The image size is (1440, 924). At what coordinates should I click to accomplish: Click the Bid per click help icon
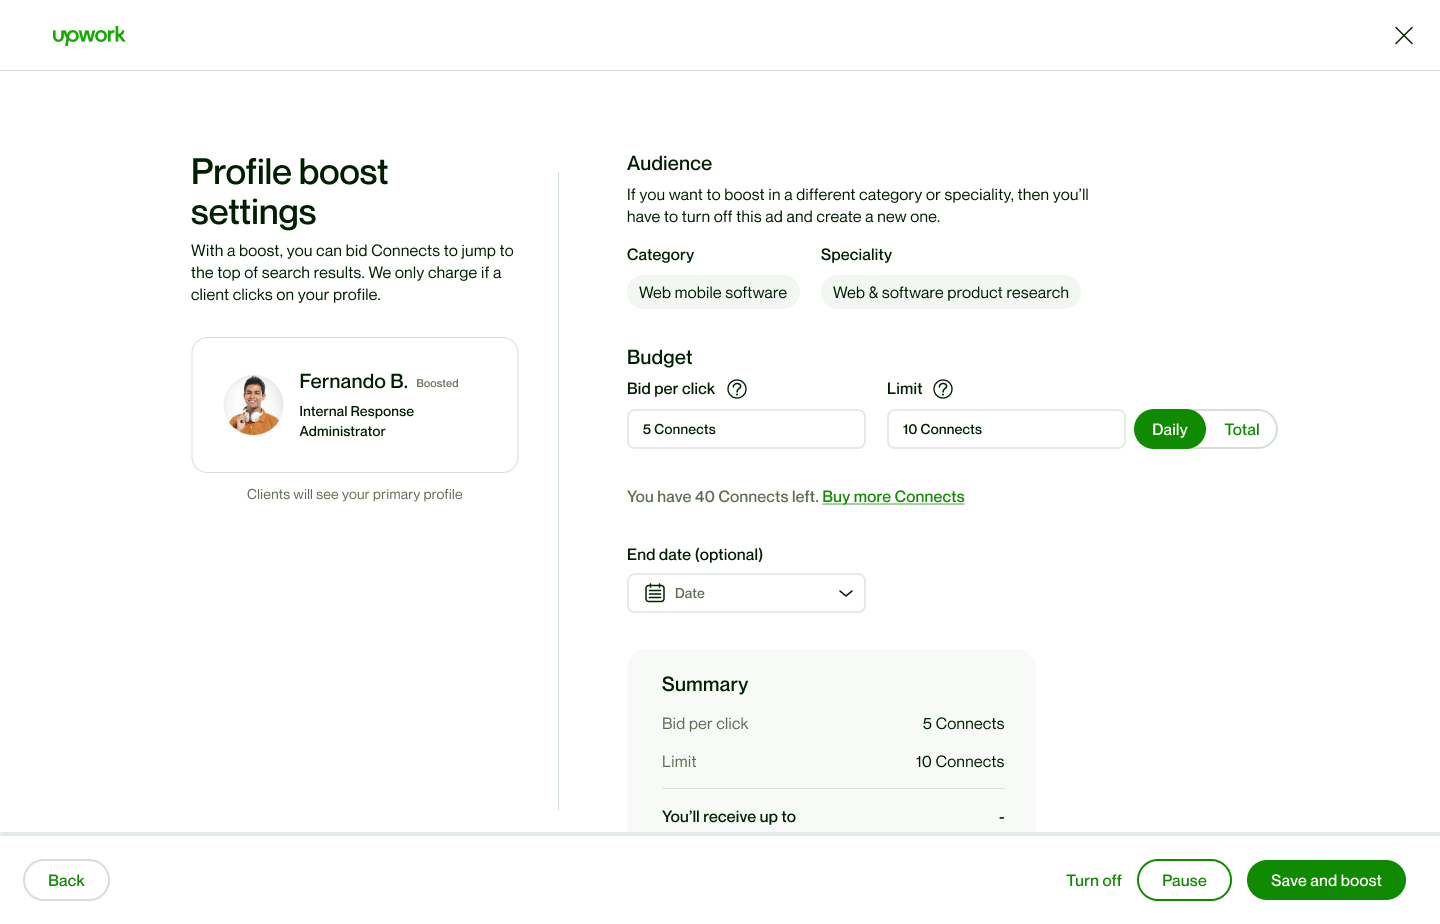[x=737, y=389]
